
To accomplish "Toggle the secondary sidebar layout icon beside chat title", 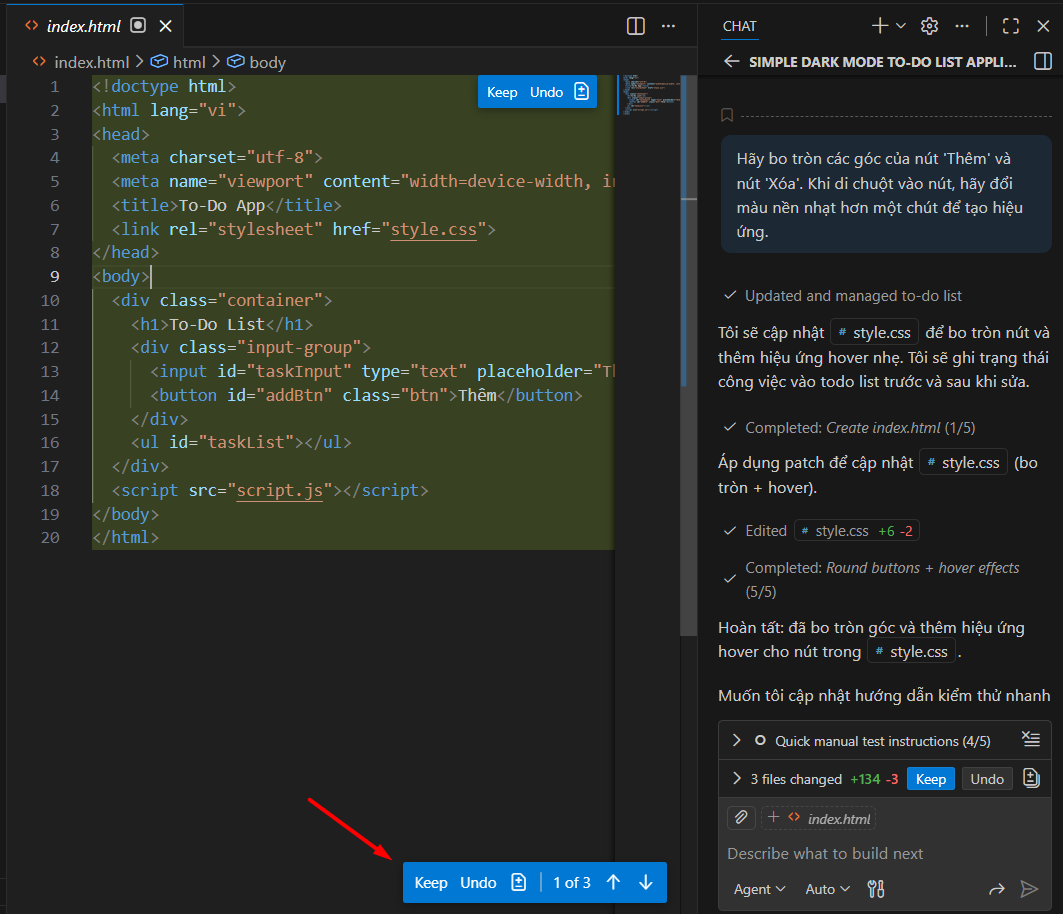I will pyautogui.click(x=1042, y=61).
